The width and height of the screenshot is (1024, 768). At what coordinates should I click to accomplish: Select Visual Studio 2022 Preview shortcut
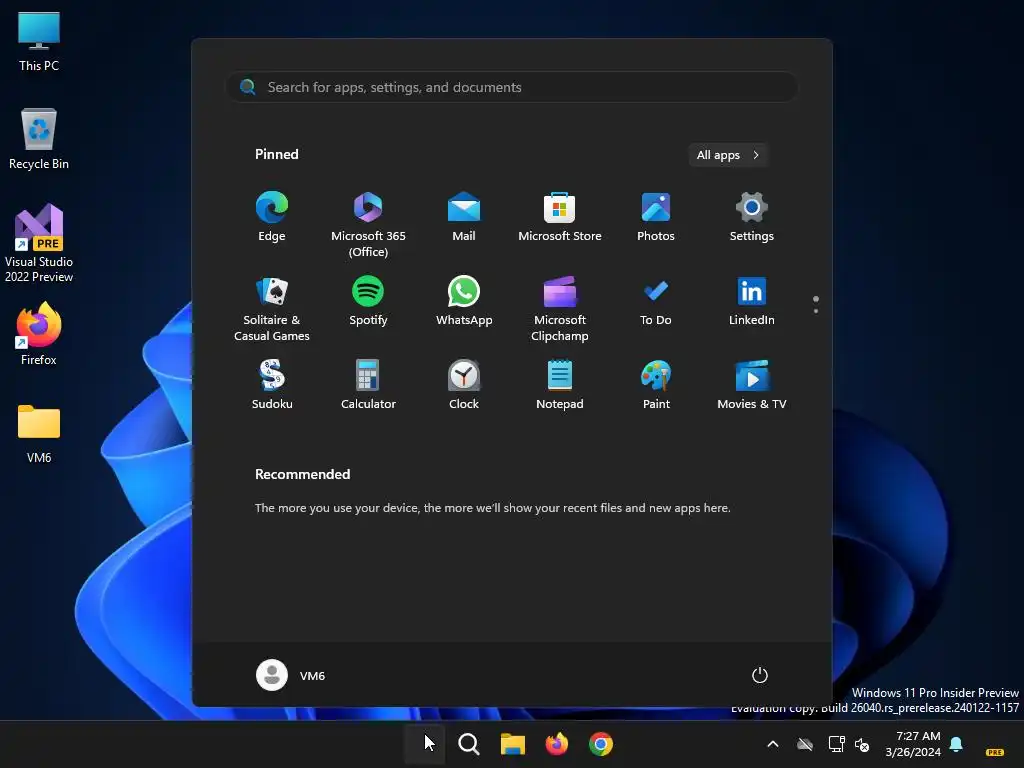point(39,243)
